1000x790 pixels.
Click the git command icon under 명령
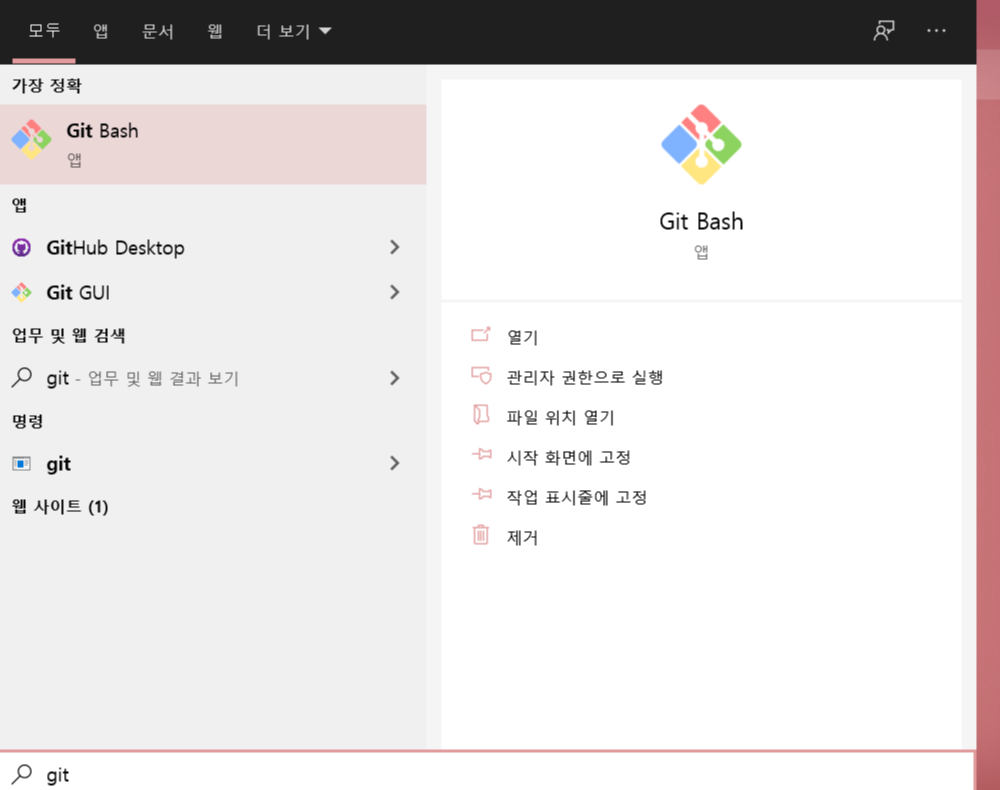22,464
